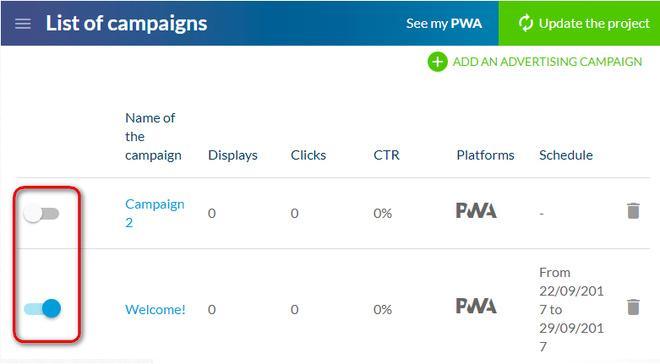Click the Clicks column header
This screenshot has height=364, width=660.
tap(308, 155)
